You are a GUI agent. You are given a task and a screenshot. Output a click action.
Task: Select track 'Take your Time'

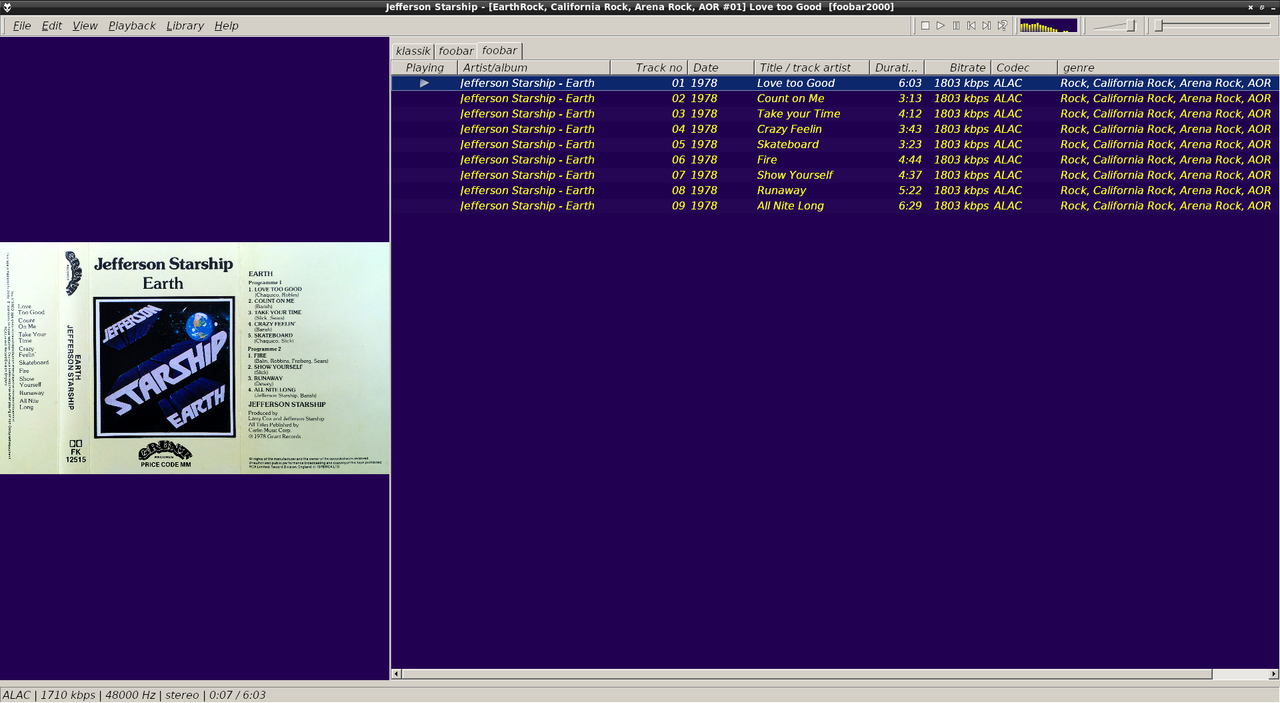click(799, 114)
